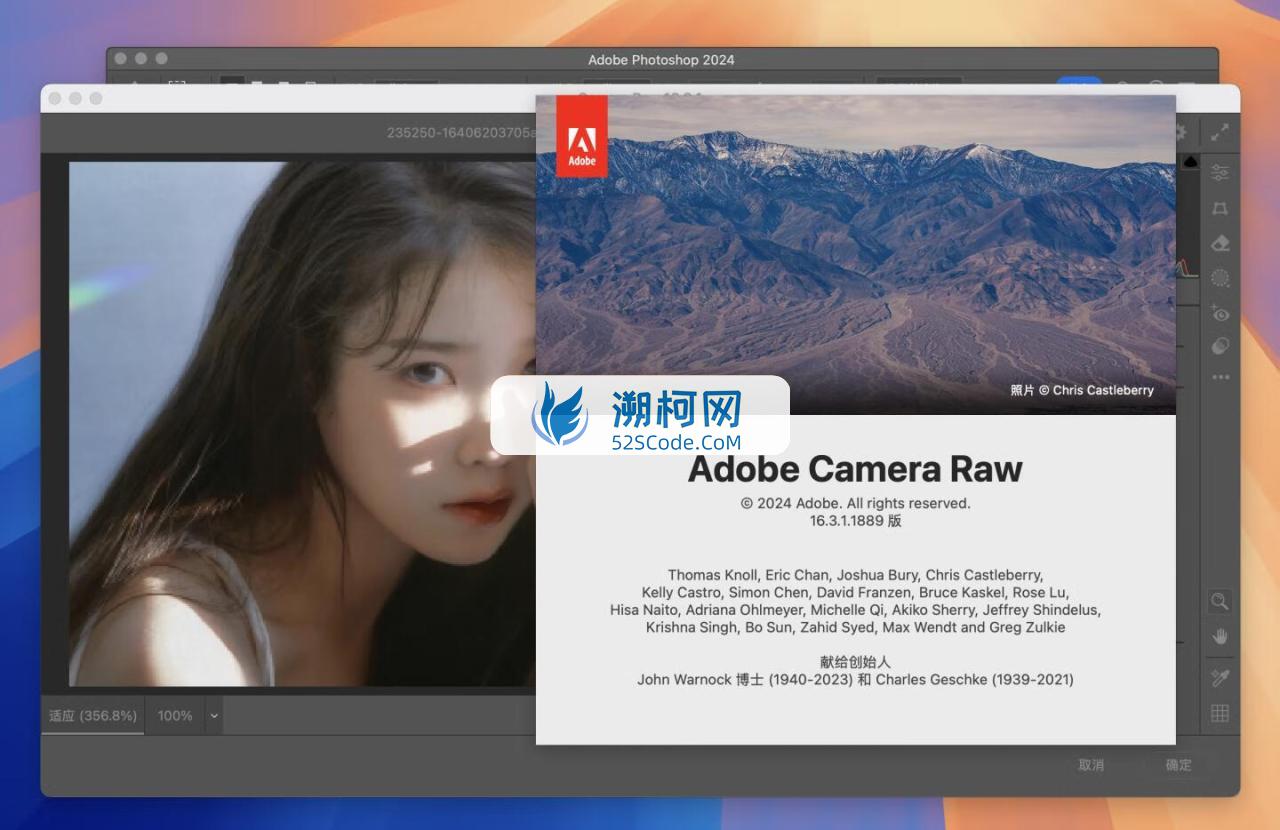Click the 献给创始人 dedication heading
The width and height of the screenshot is (1280, 830).
[x=855, y=662]
